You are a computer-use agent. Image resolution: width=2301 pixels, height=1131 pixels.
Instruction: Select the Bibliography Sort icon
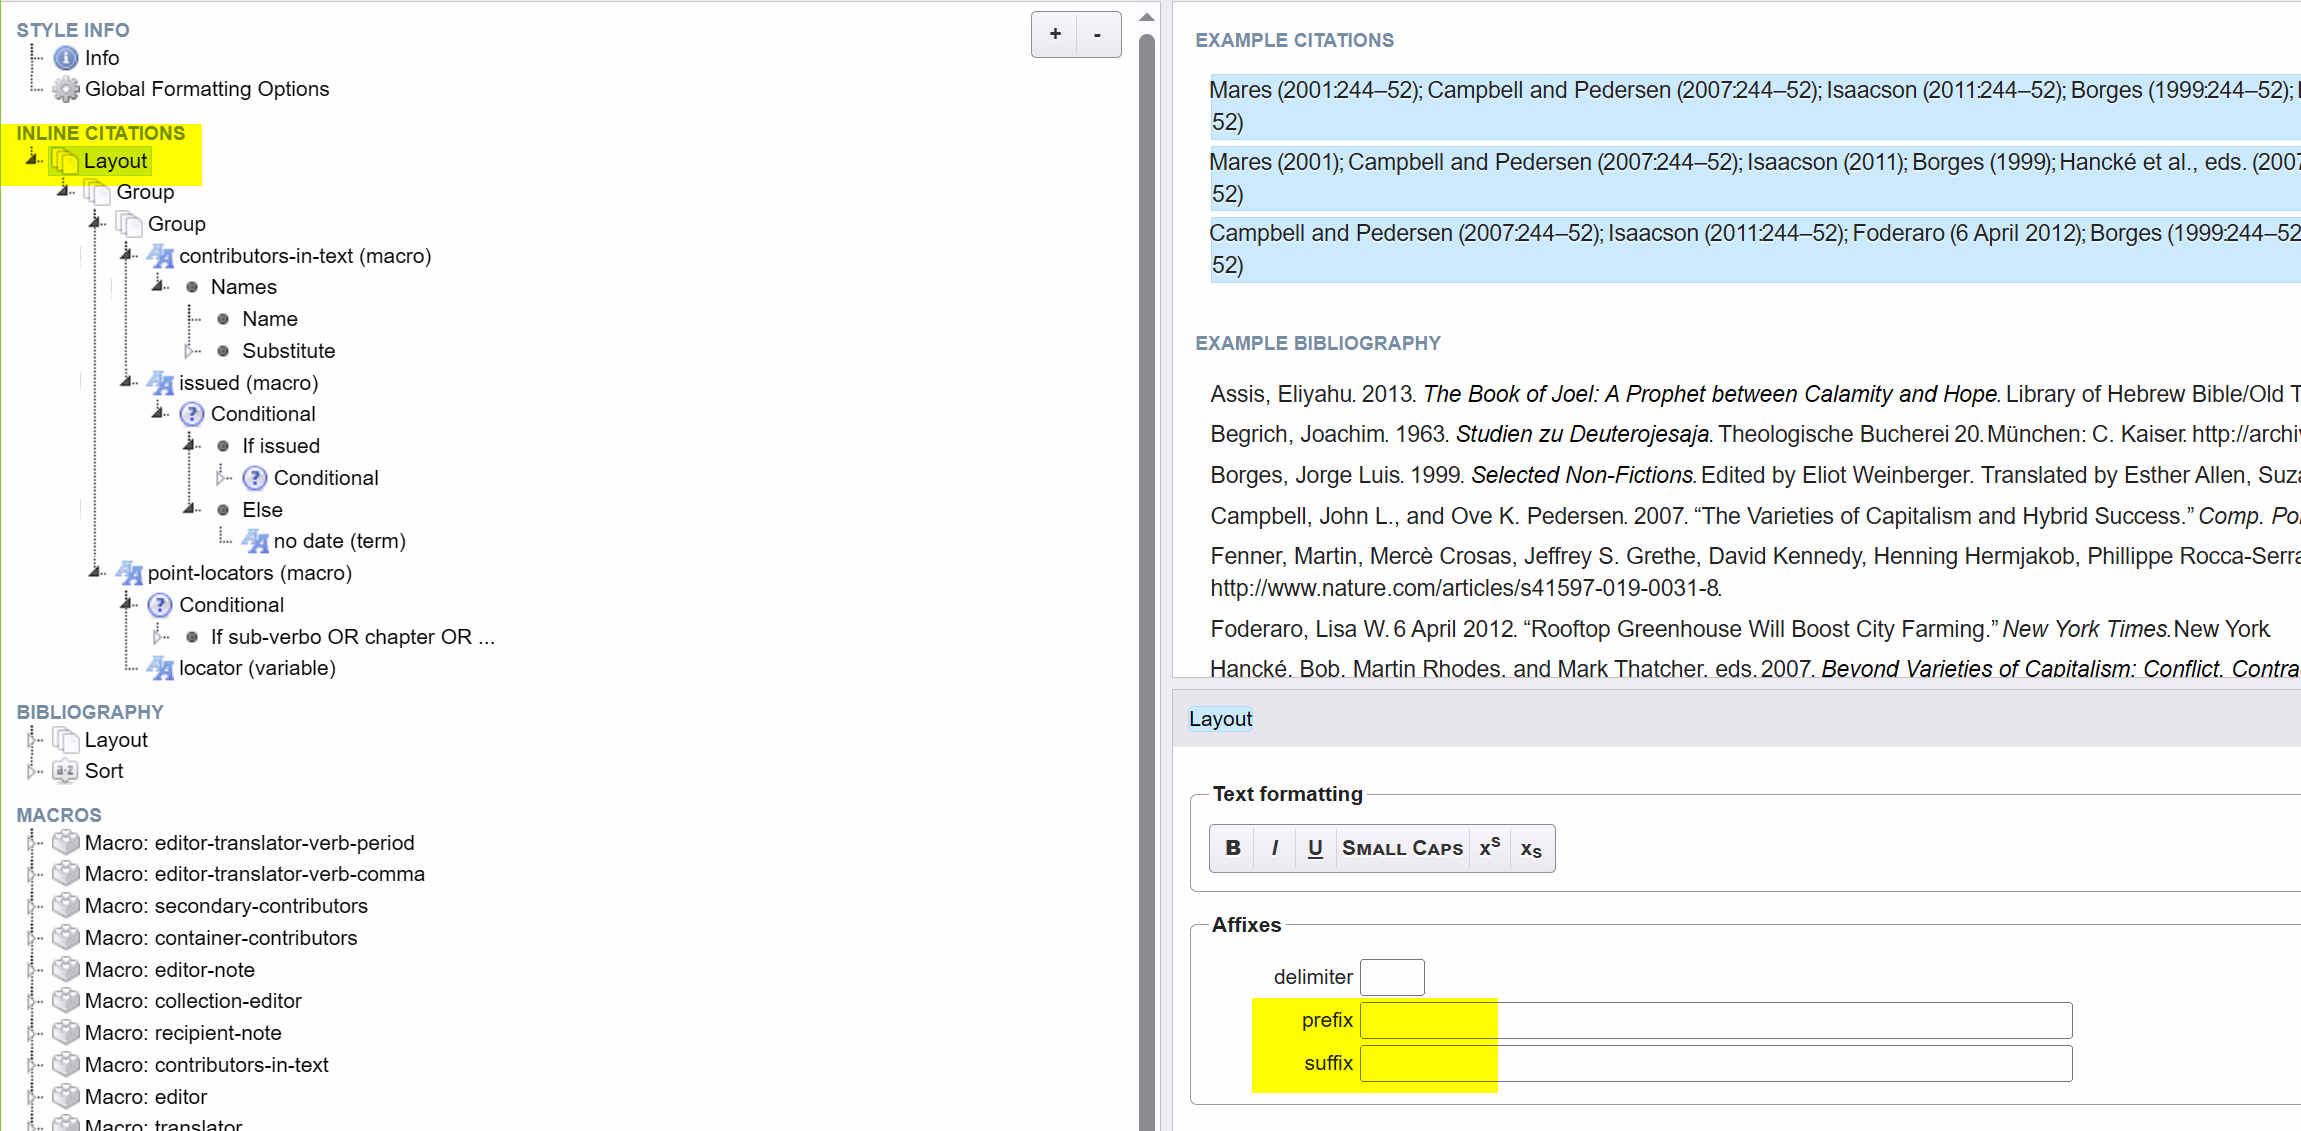pos(66,771)
